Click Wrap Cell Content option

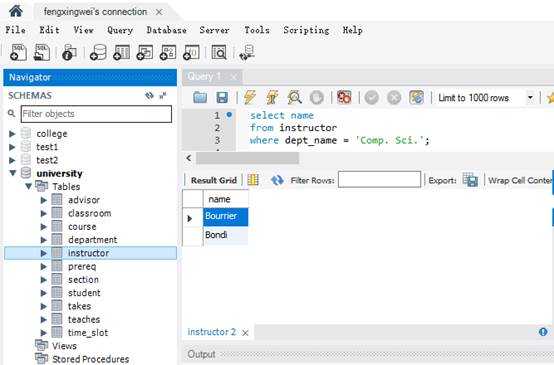(x=521, y=180)
